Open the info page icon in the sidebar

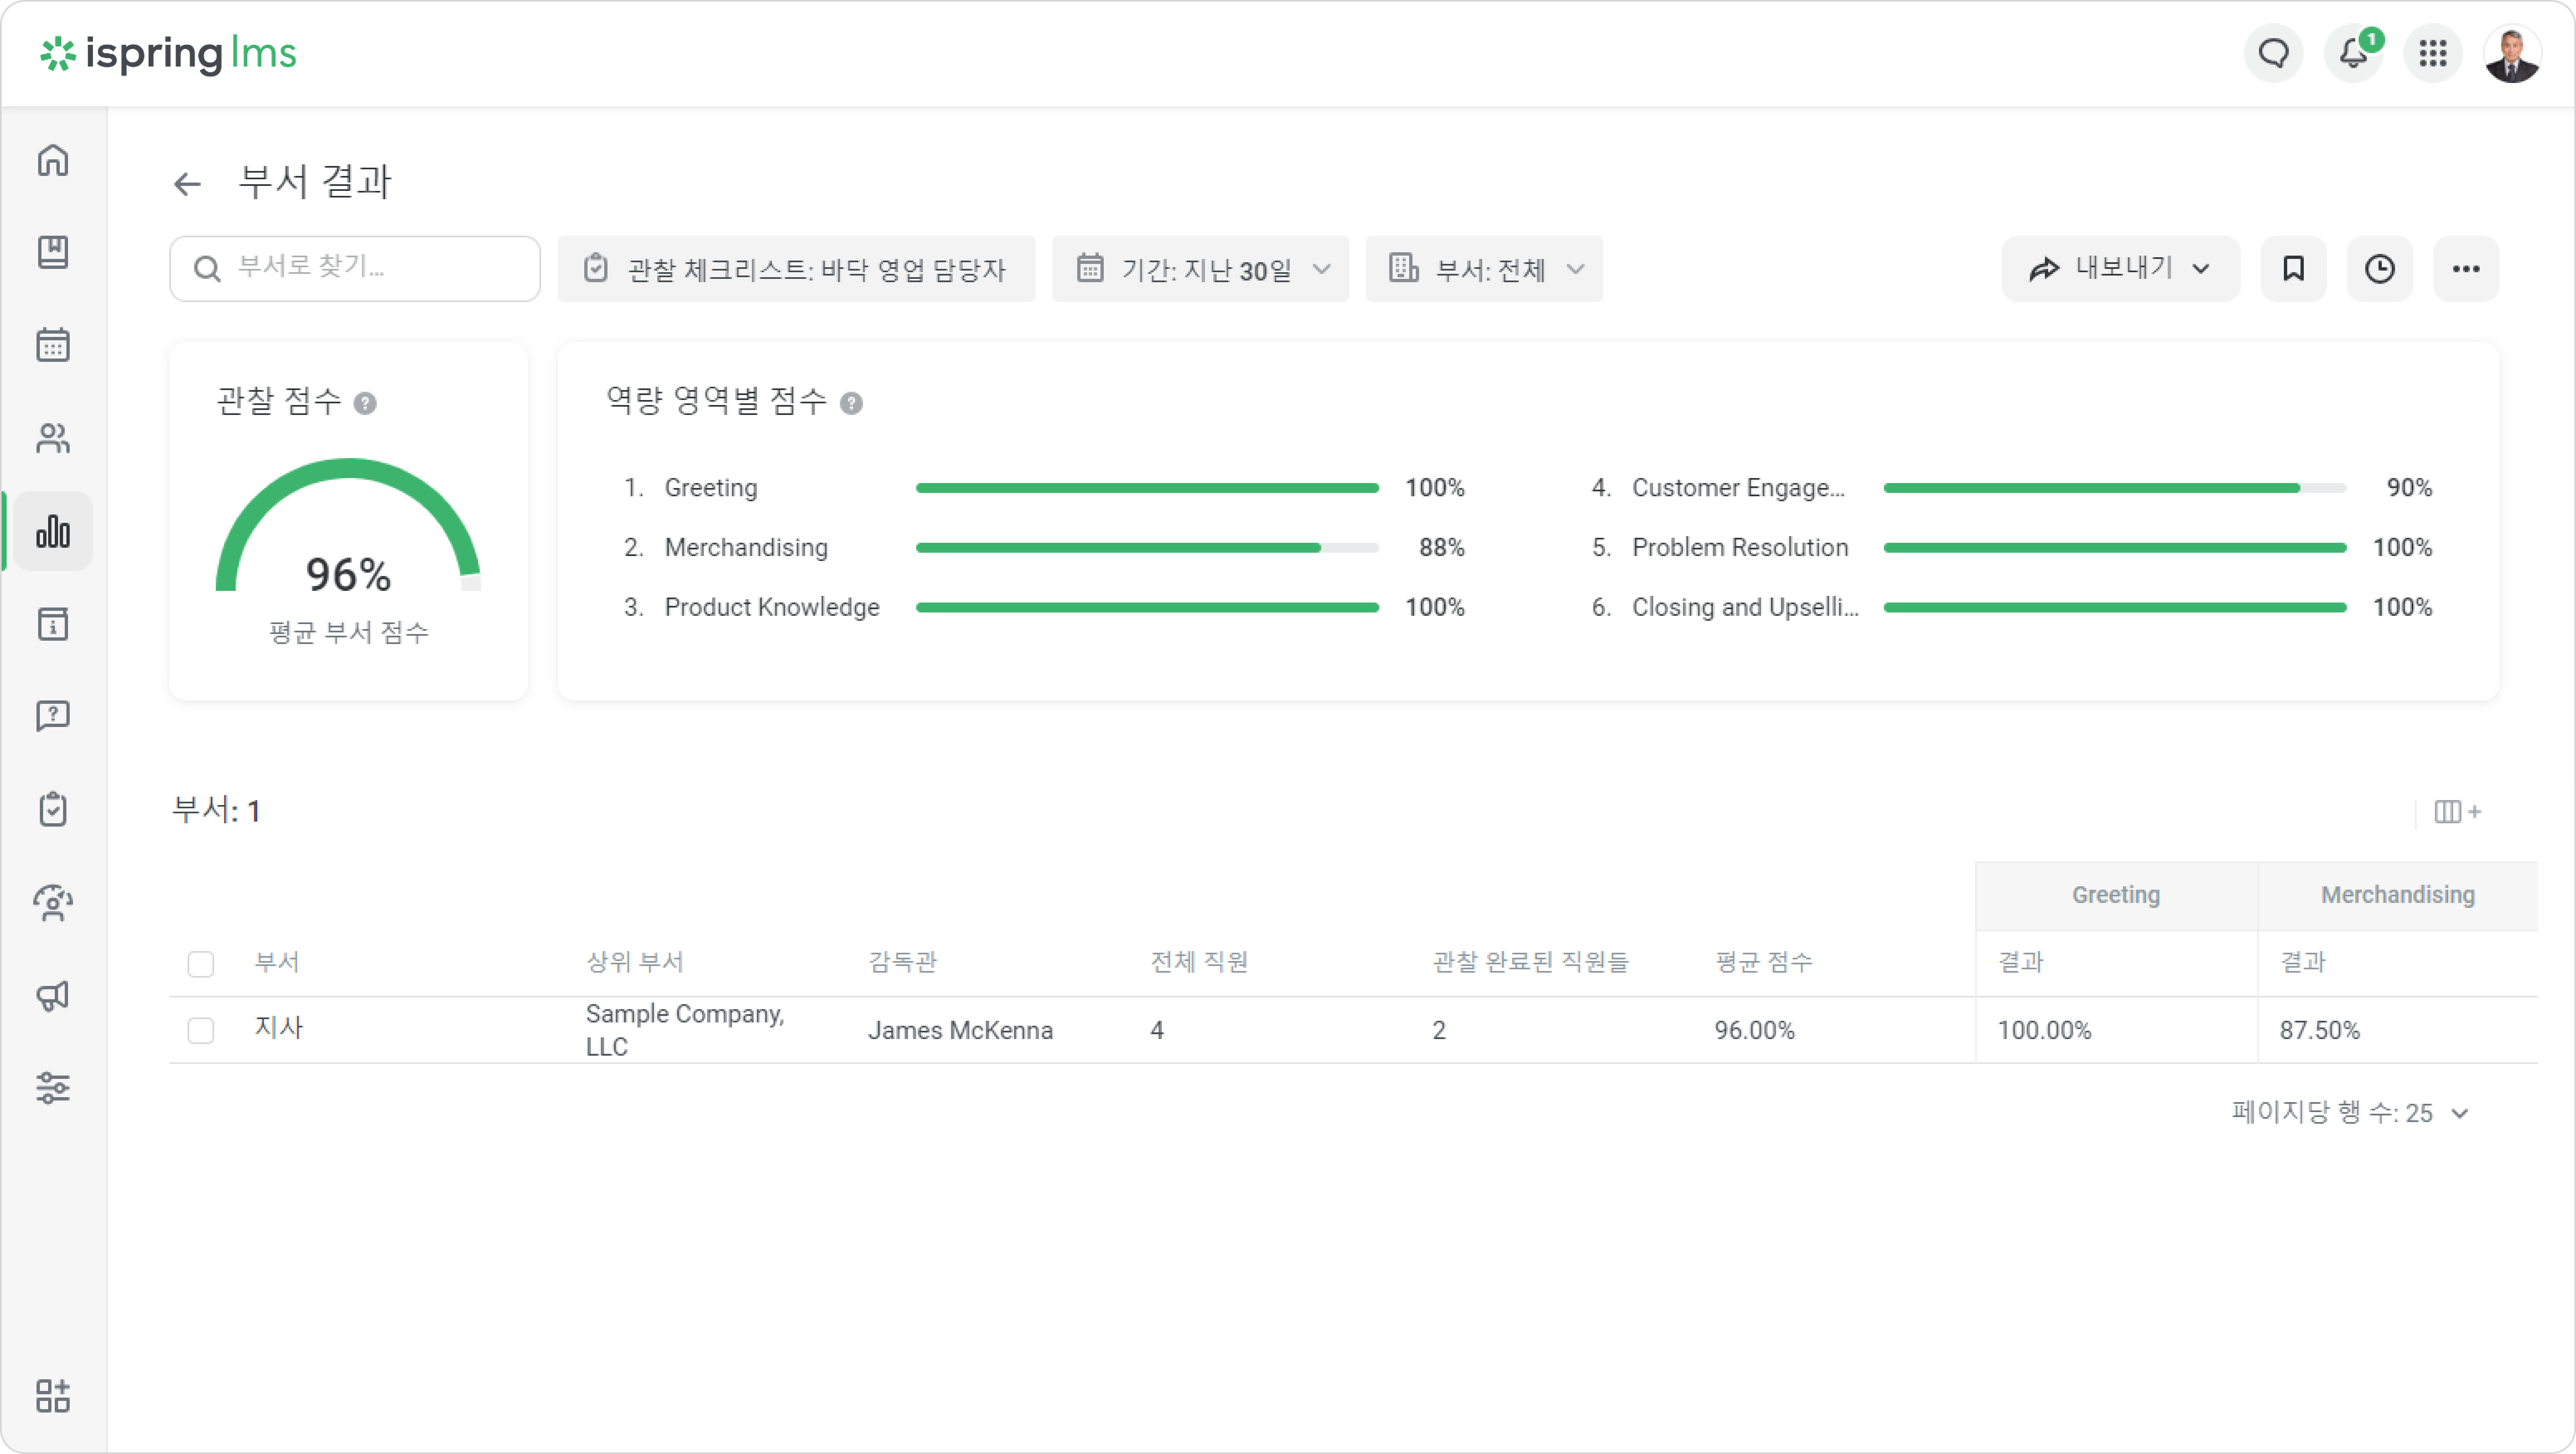coord(53,624)
